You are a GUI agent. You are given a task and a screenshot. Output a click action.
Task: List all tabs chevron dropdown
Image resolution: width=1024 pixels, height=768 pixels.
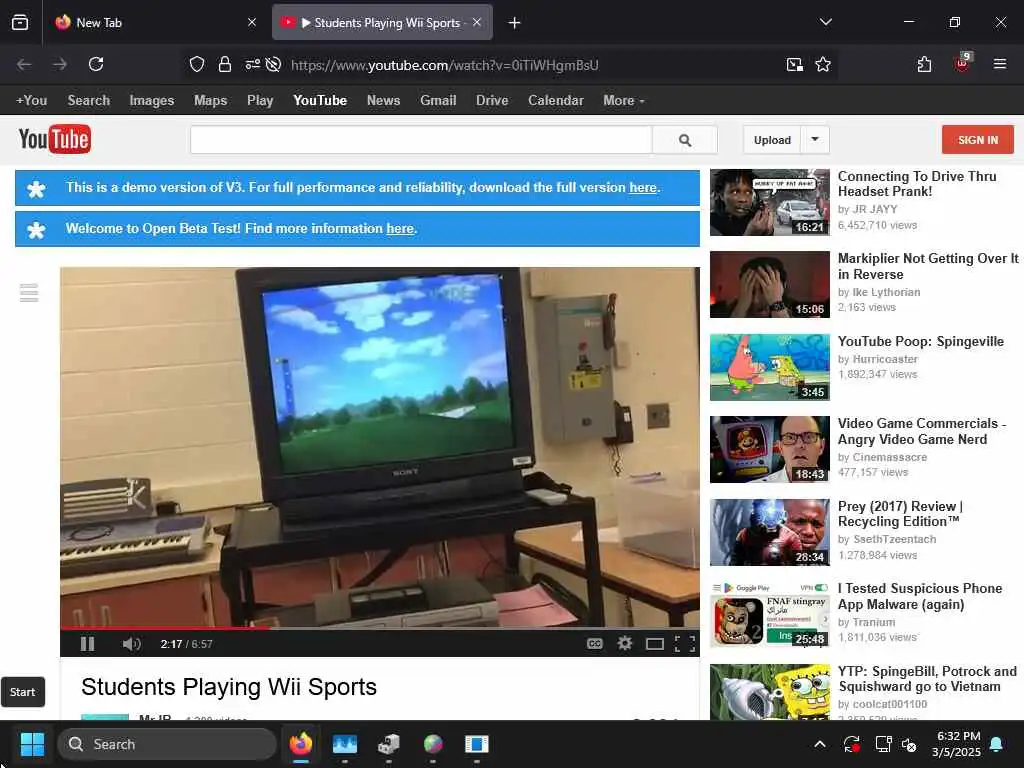[x=825, y=22]
